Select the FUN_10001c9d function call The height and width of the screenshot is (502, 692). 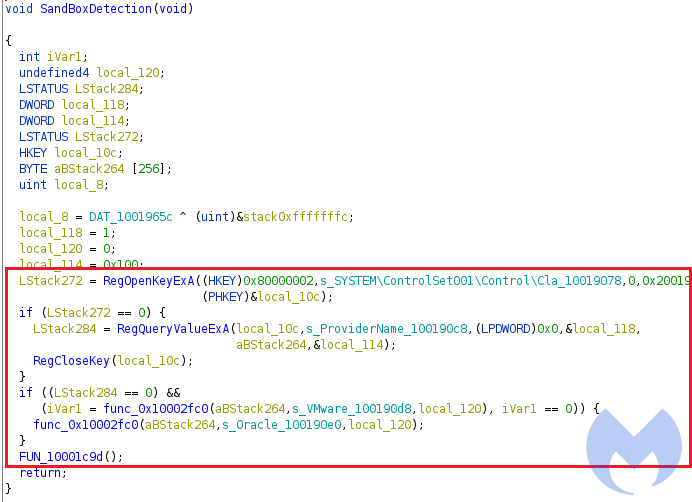pos(60,457)
